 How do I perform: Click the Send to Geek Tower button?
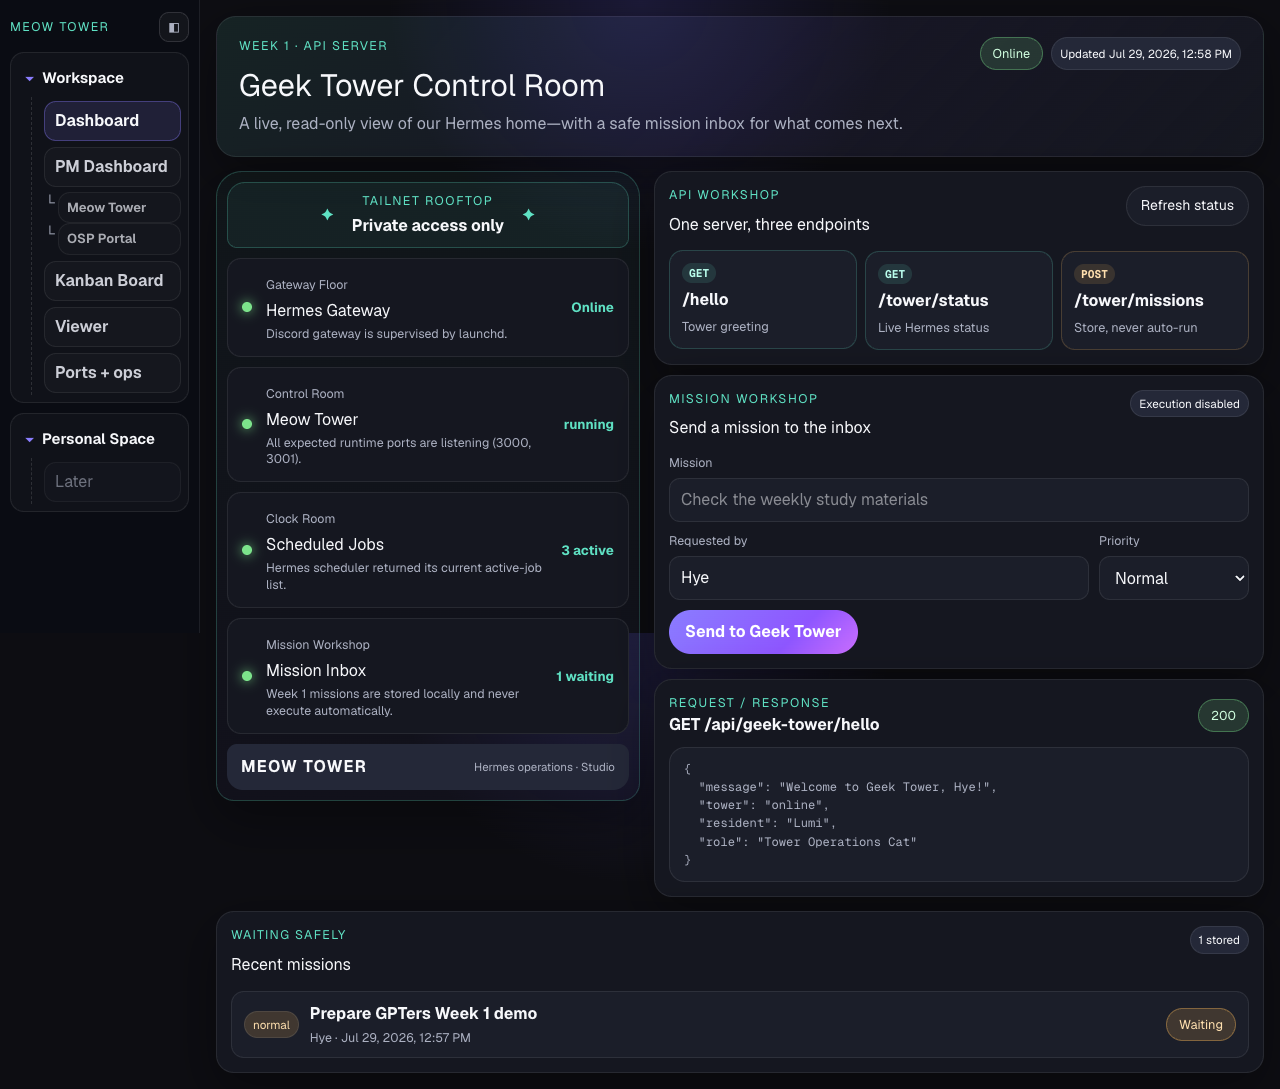pyautogui.click(x=763, y=632)
